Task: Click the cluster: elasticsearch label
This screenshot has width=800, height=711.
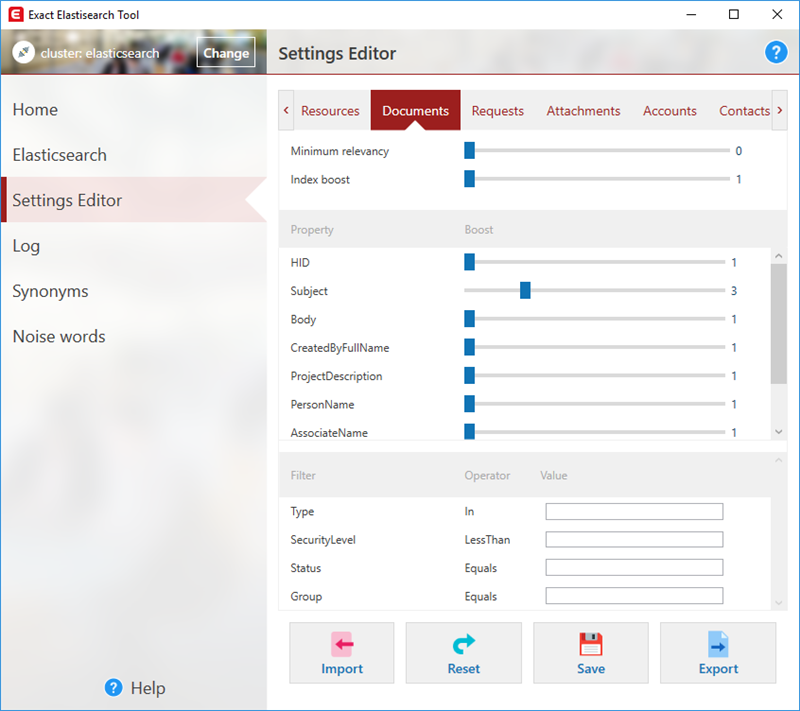Action: (x=100, y=53)
